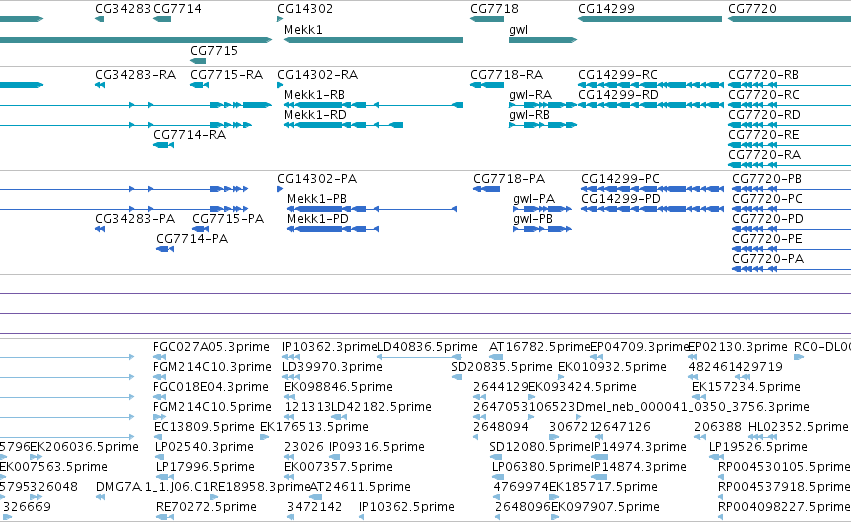Click the CG34283 gene label
851x522 pixels.
click(x=123, y=9)
